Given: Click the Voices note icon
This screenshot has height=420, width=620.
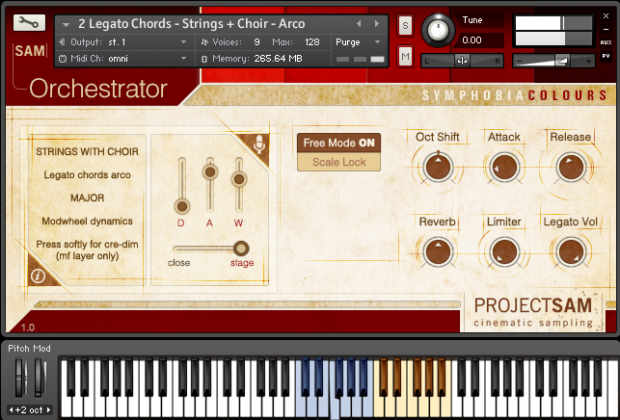Looking at the screenshot, I should coord(204,42).
